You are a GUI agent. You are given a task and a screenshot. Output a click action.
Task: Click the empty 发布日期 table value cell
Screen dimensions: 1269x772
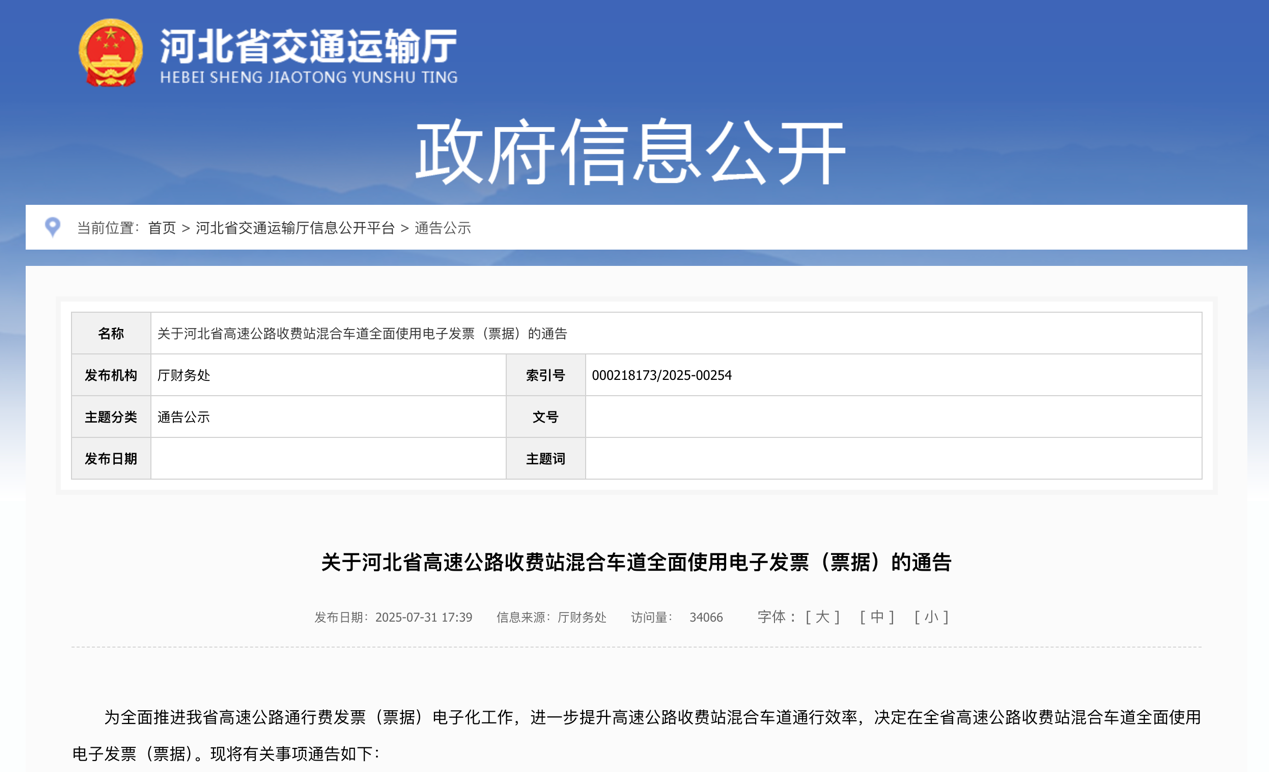click(328, 459)
